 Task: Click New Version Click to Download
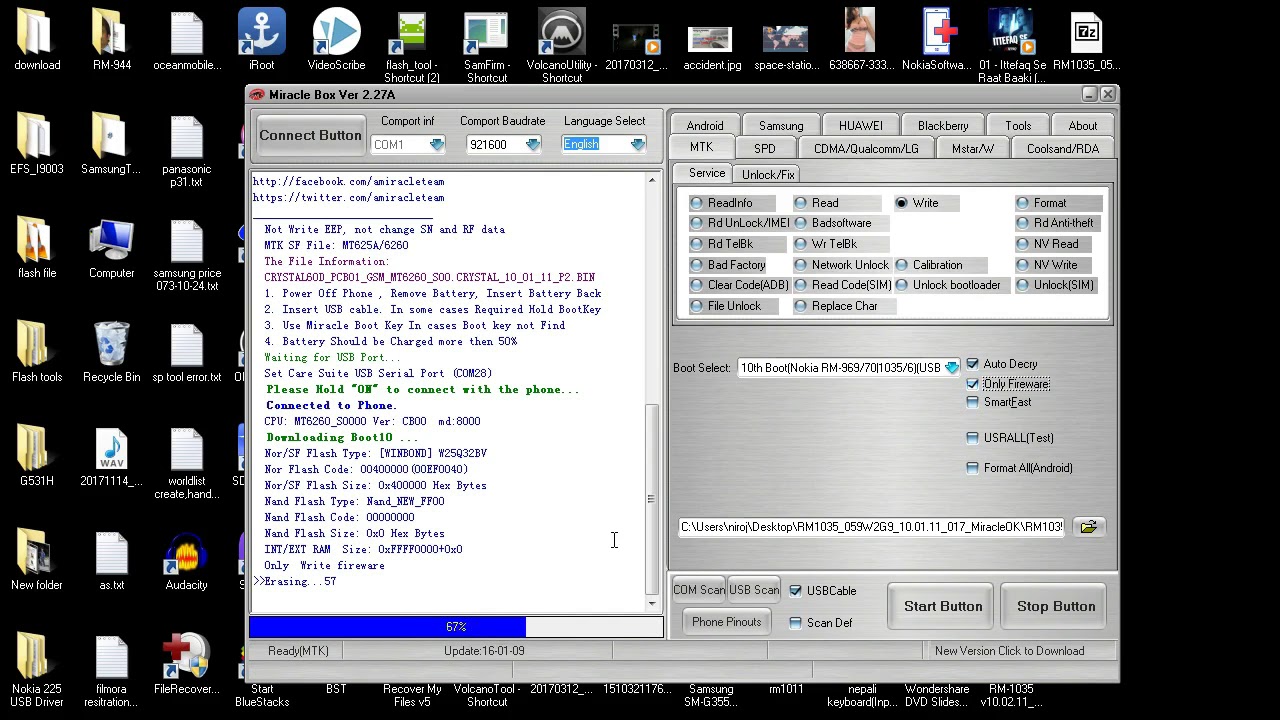1009,651
